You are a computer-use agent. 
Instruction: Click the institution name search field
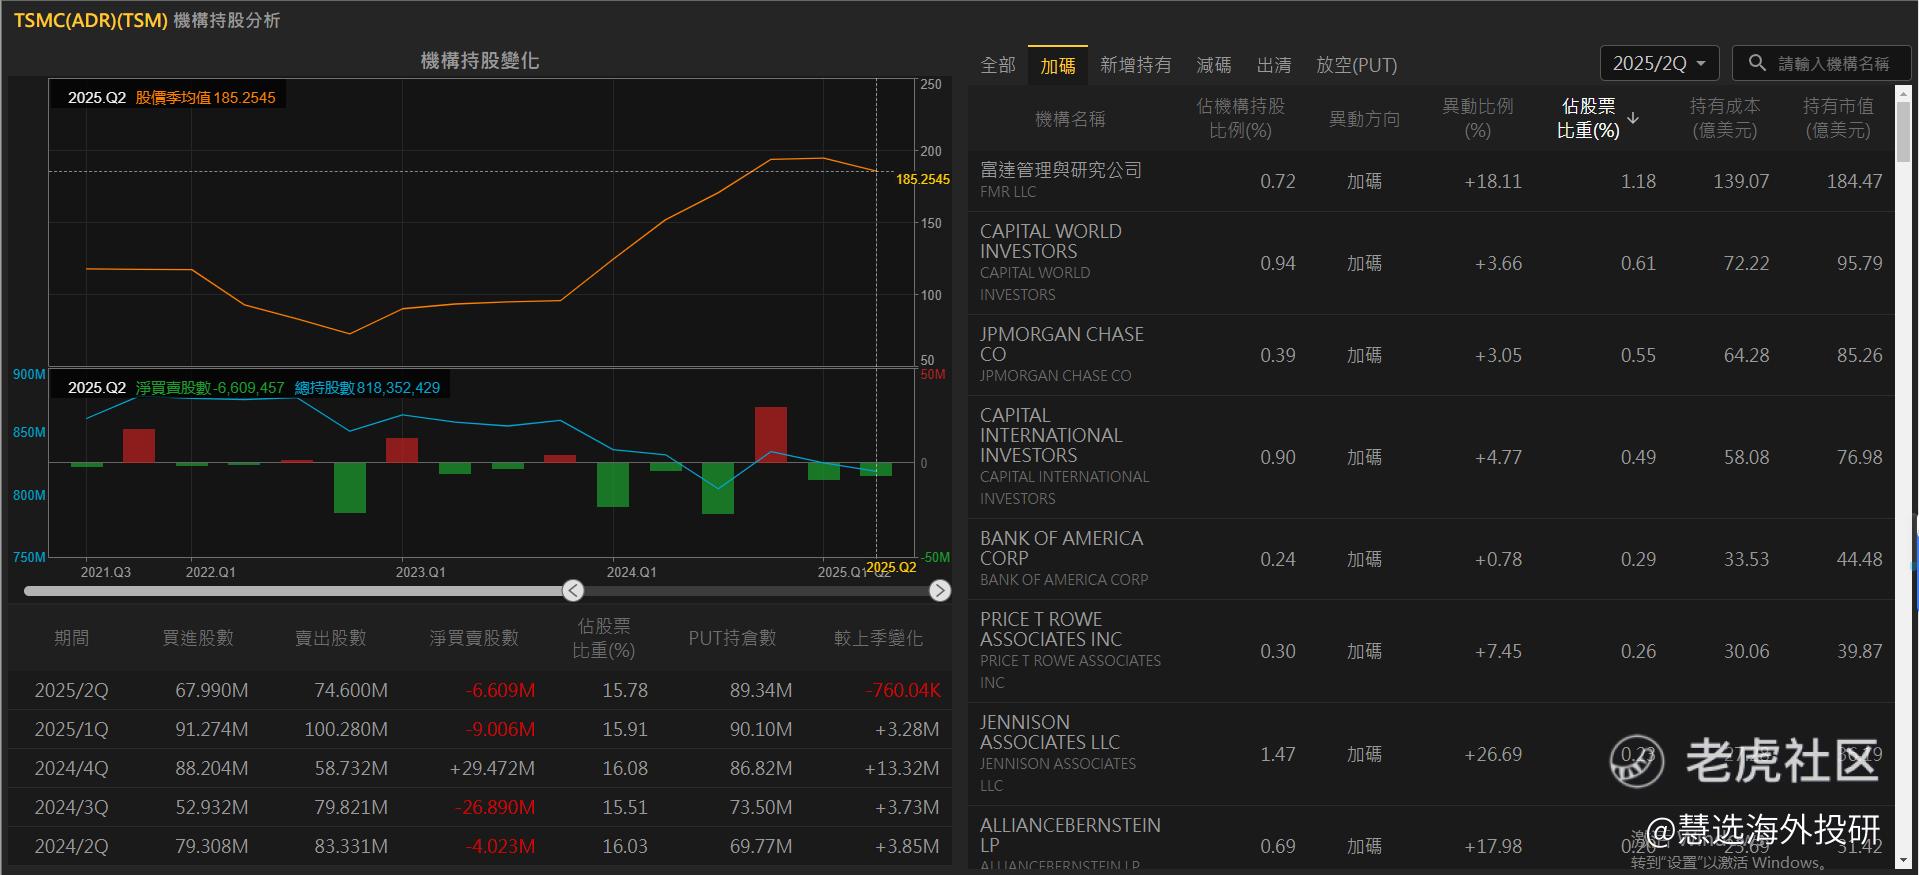[x=1820, y=63]
